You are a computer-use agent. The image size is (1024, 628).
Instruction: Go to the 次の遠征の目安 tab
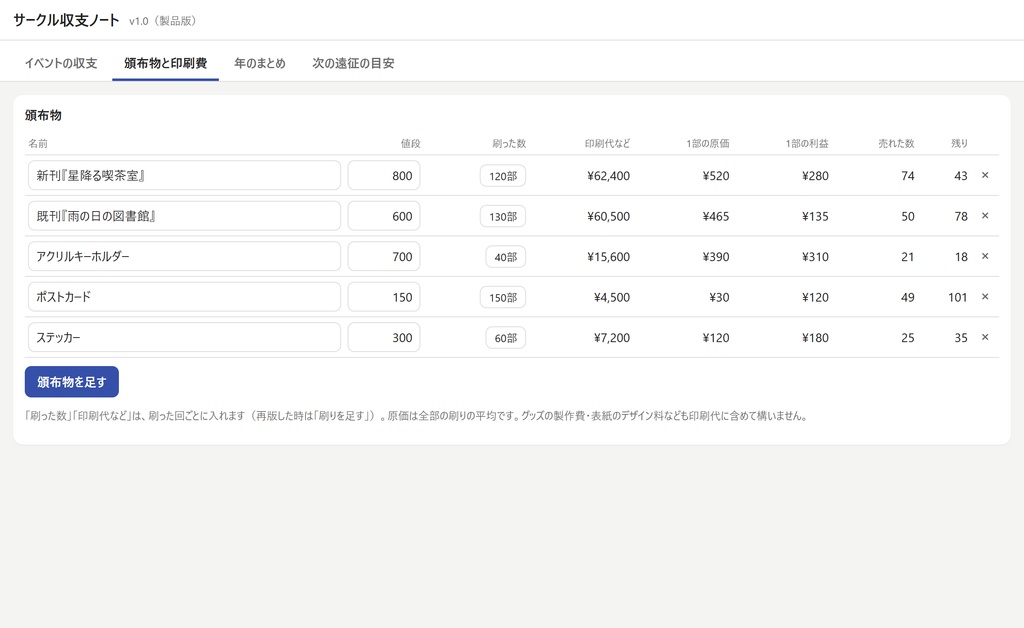tap(353, 63)
